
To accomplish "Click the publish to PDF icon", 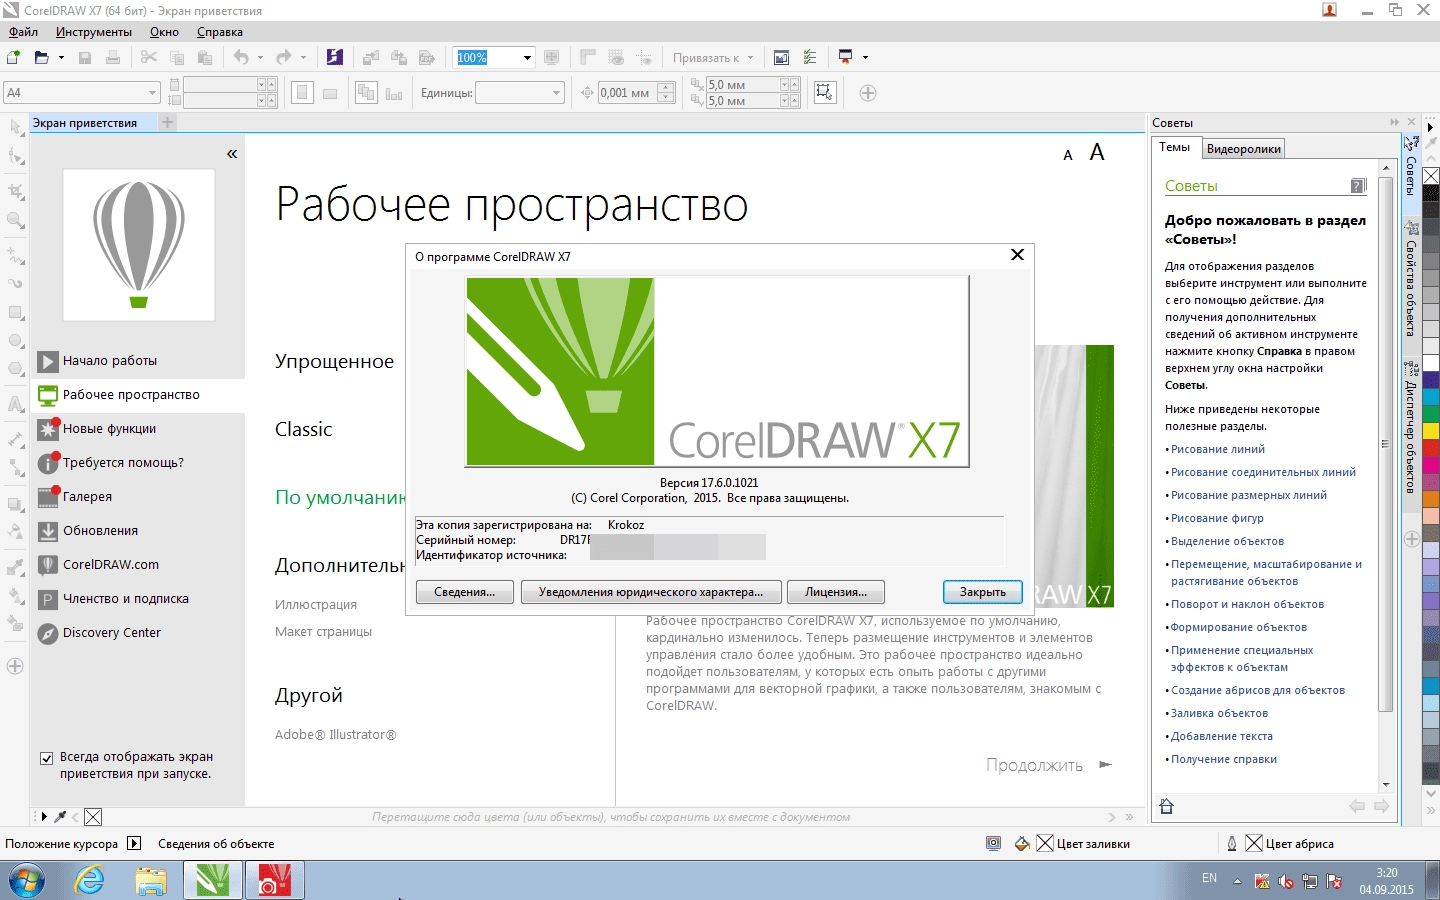I will 427,58.
